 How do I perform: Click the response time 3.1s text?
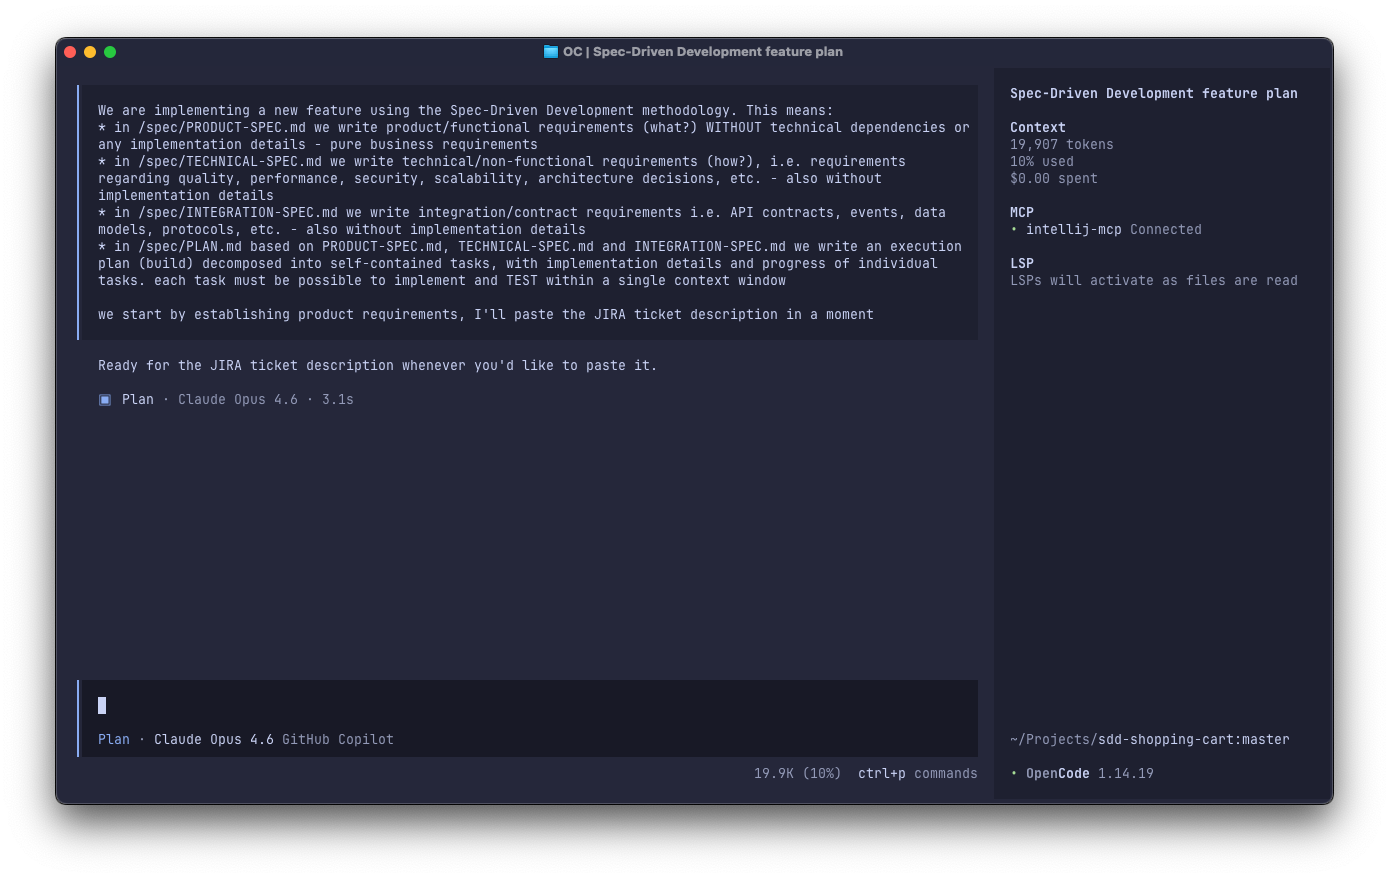338,400
